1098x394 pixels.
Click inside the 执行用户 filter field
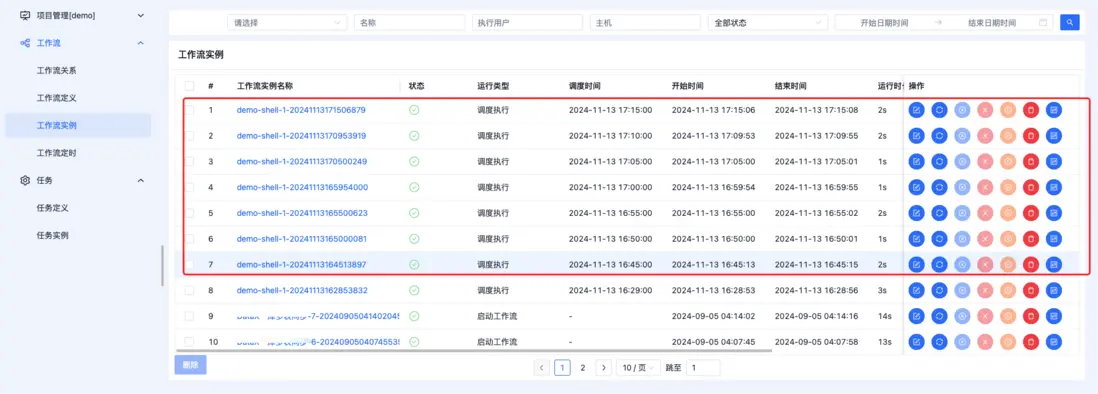(x=527, y=22)
